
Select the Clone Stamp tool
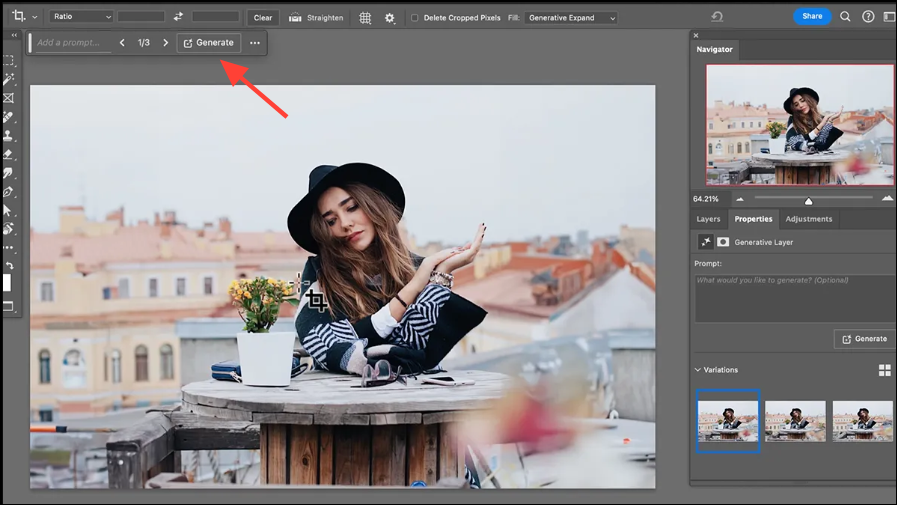pyautogui.click(x=9, y=135)
